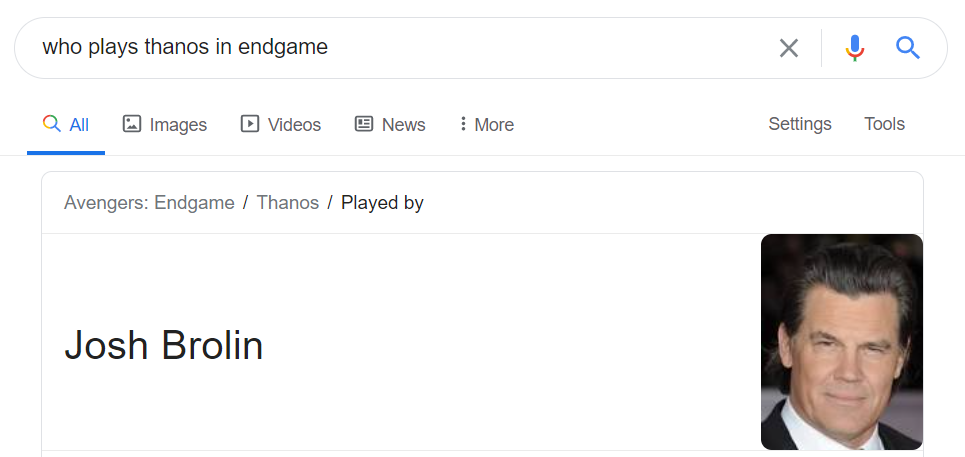The image size is (965, 457).
Task: Open the Settings menu
Action: [799, 124]
